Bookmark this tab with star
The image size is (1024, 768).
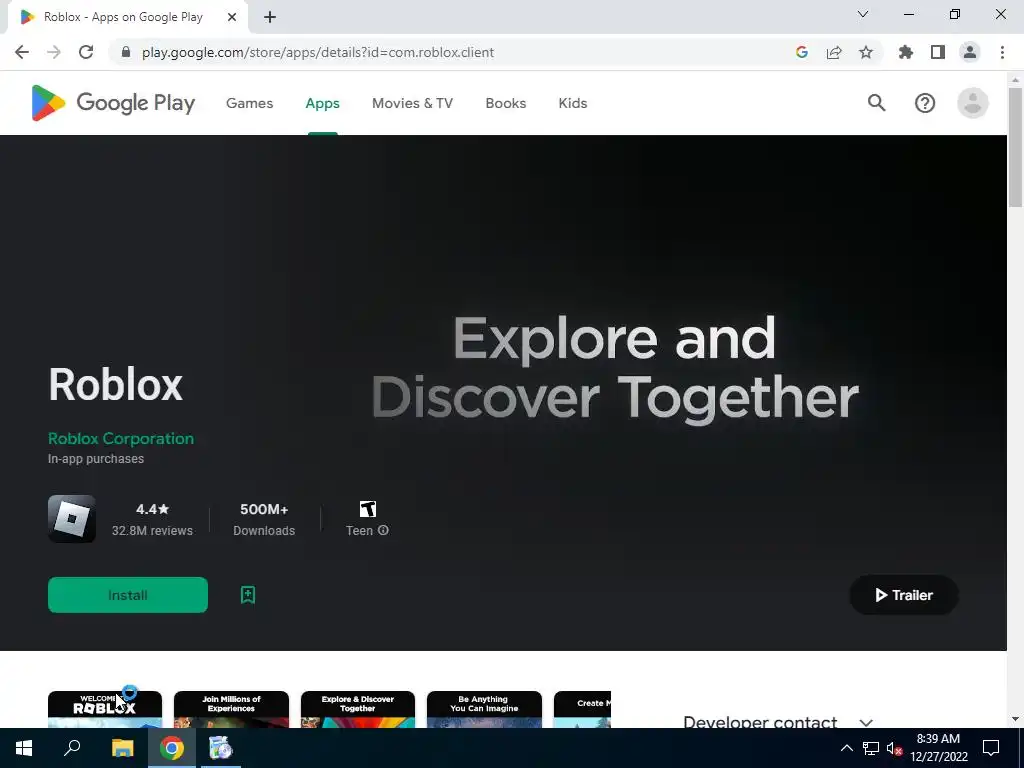point(866,52)
